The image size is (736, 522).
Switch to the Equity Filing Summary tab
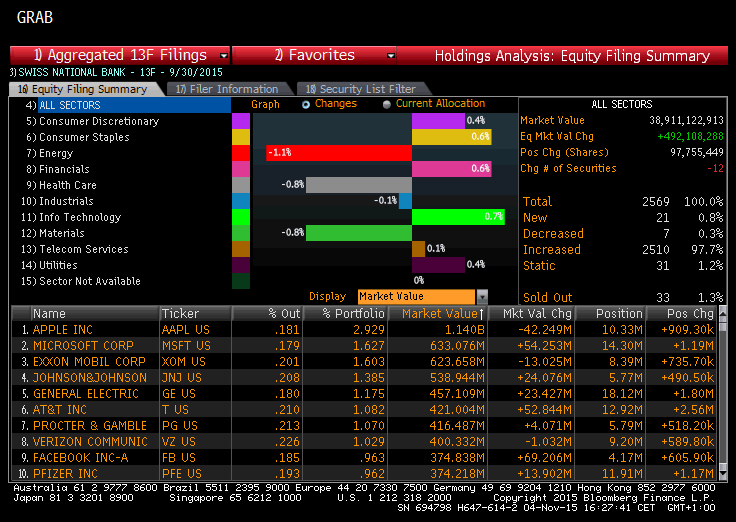coord(83,89)
